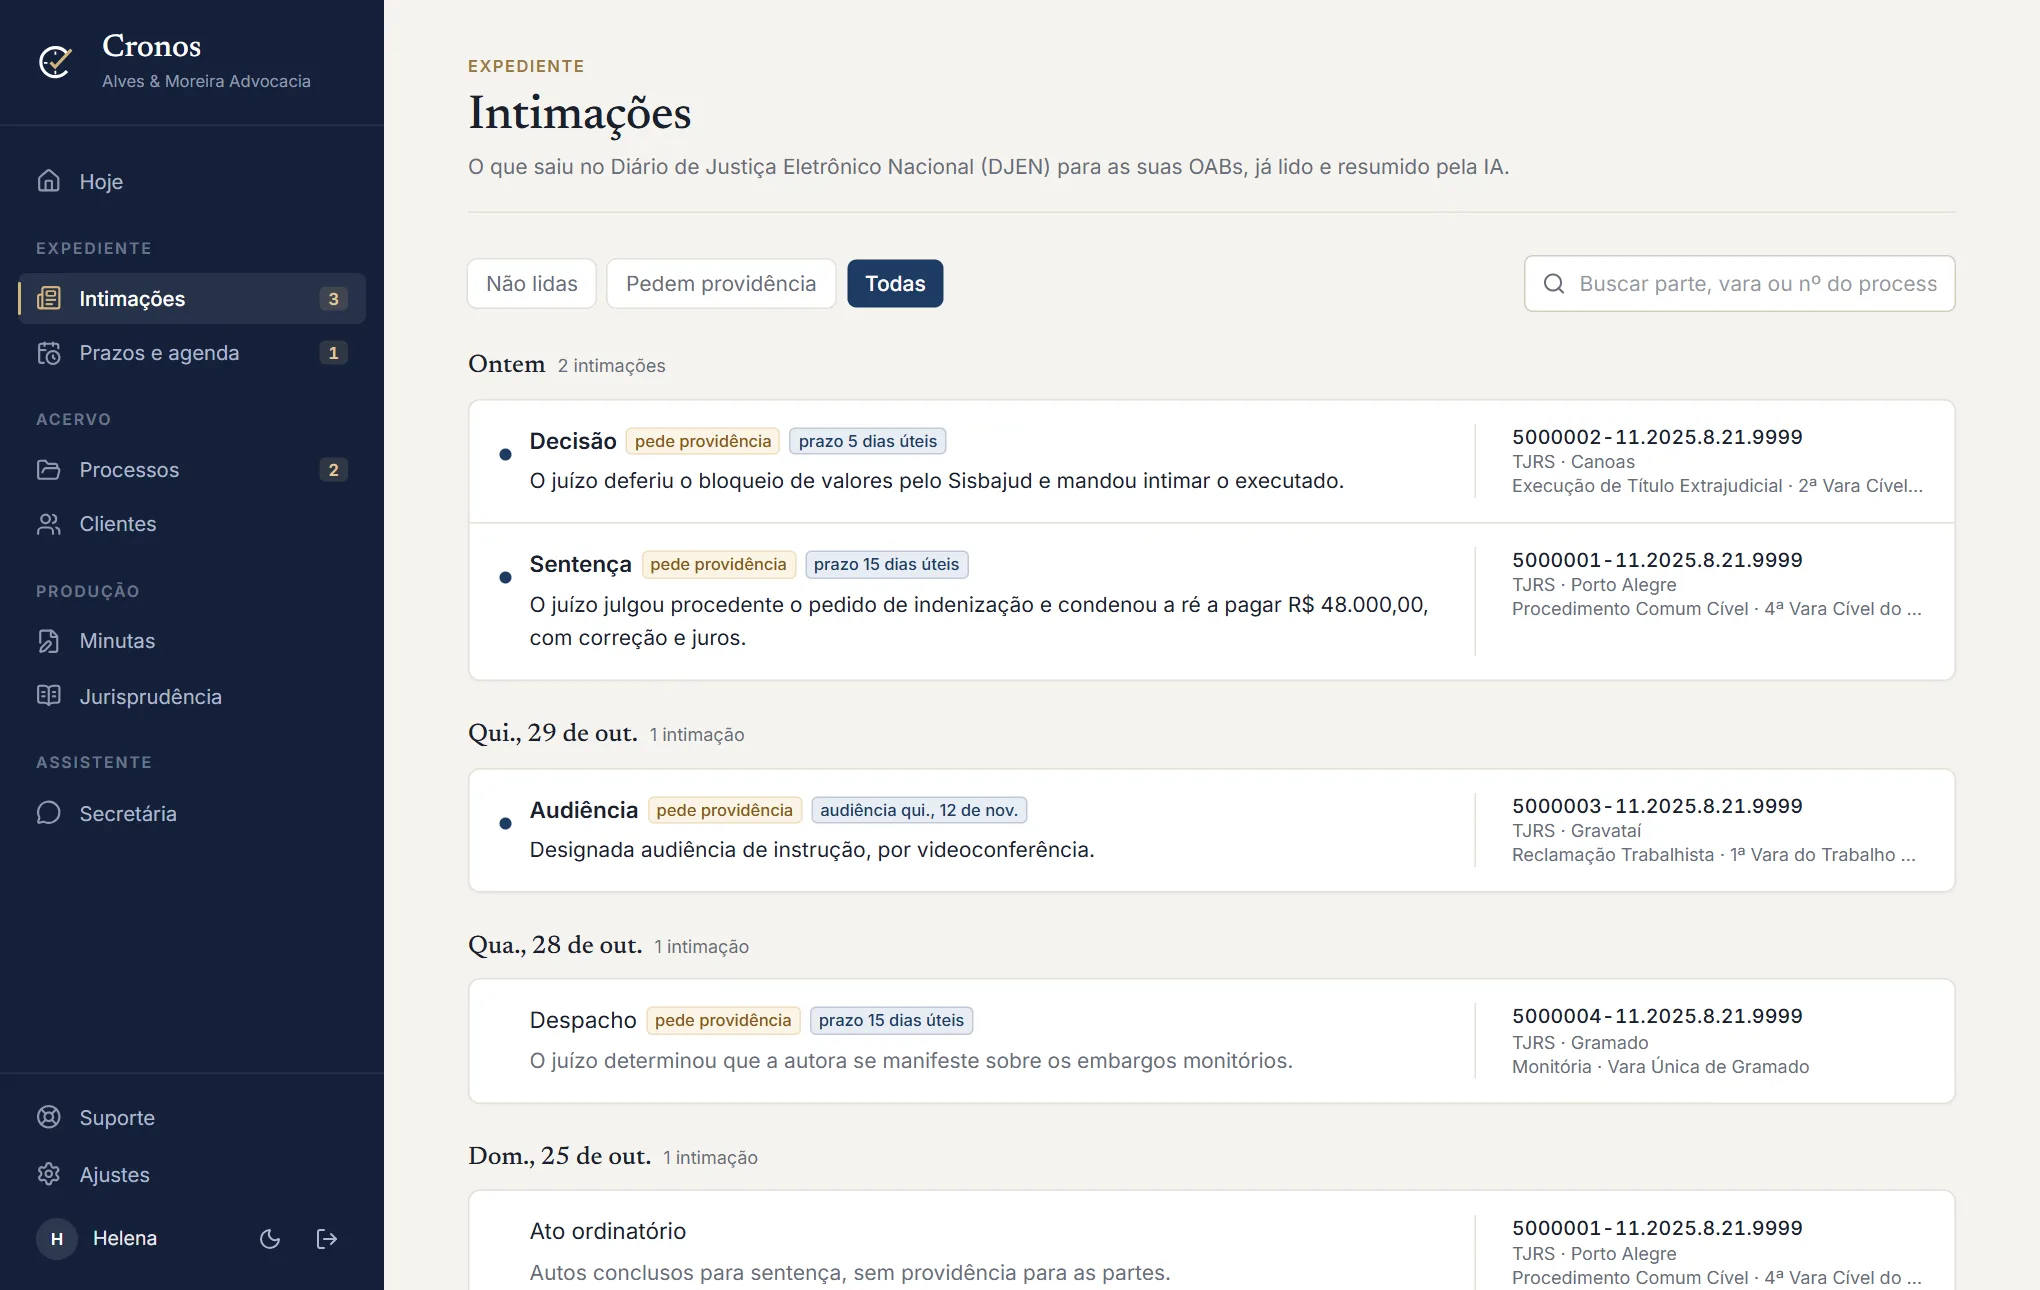Click the audiência qui., 12 de nov. tag
2040x1290 pixels.
tap(919, 810)
